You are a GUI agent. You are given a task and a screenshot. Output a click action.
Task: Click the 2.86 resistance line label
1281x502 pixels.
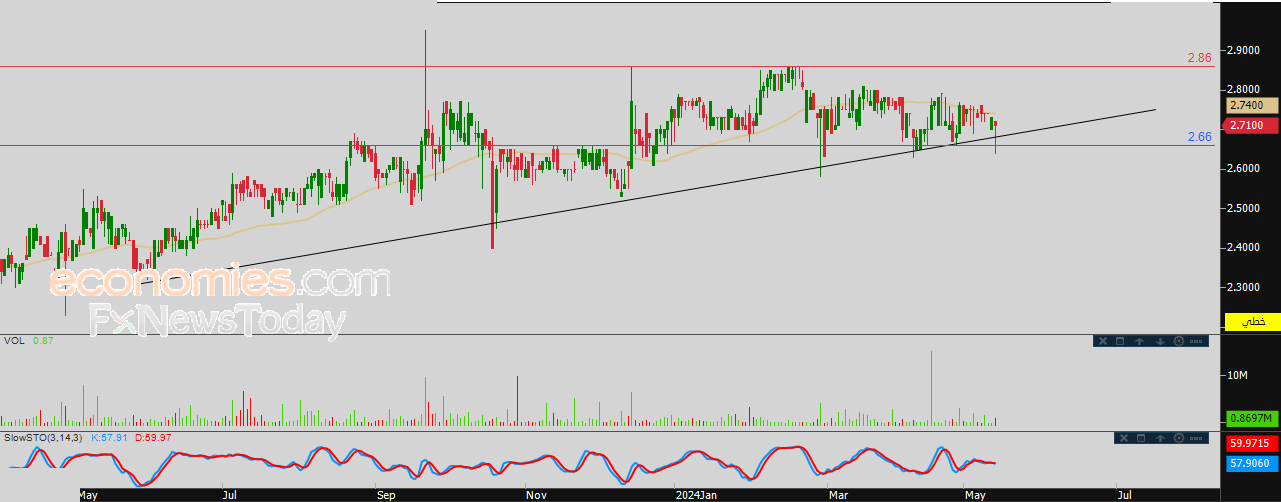tap(1200, 58)
